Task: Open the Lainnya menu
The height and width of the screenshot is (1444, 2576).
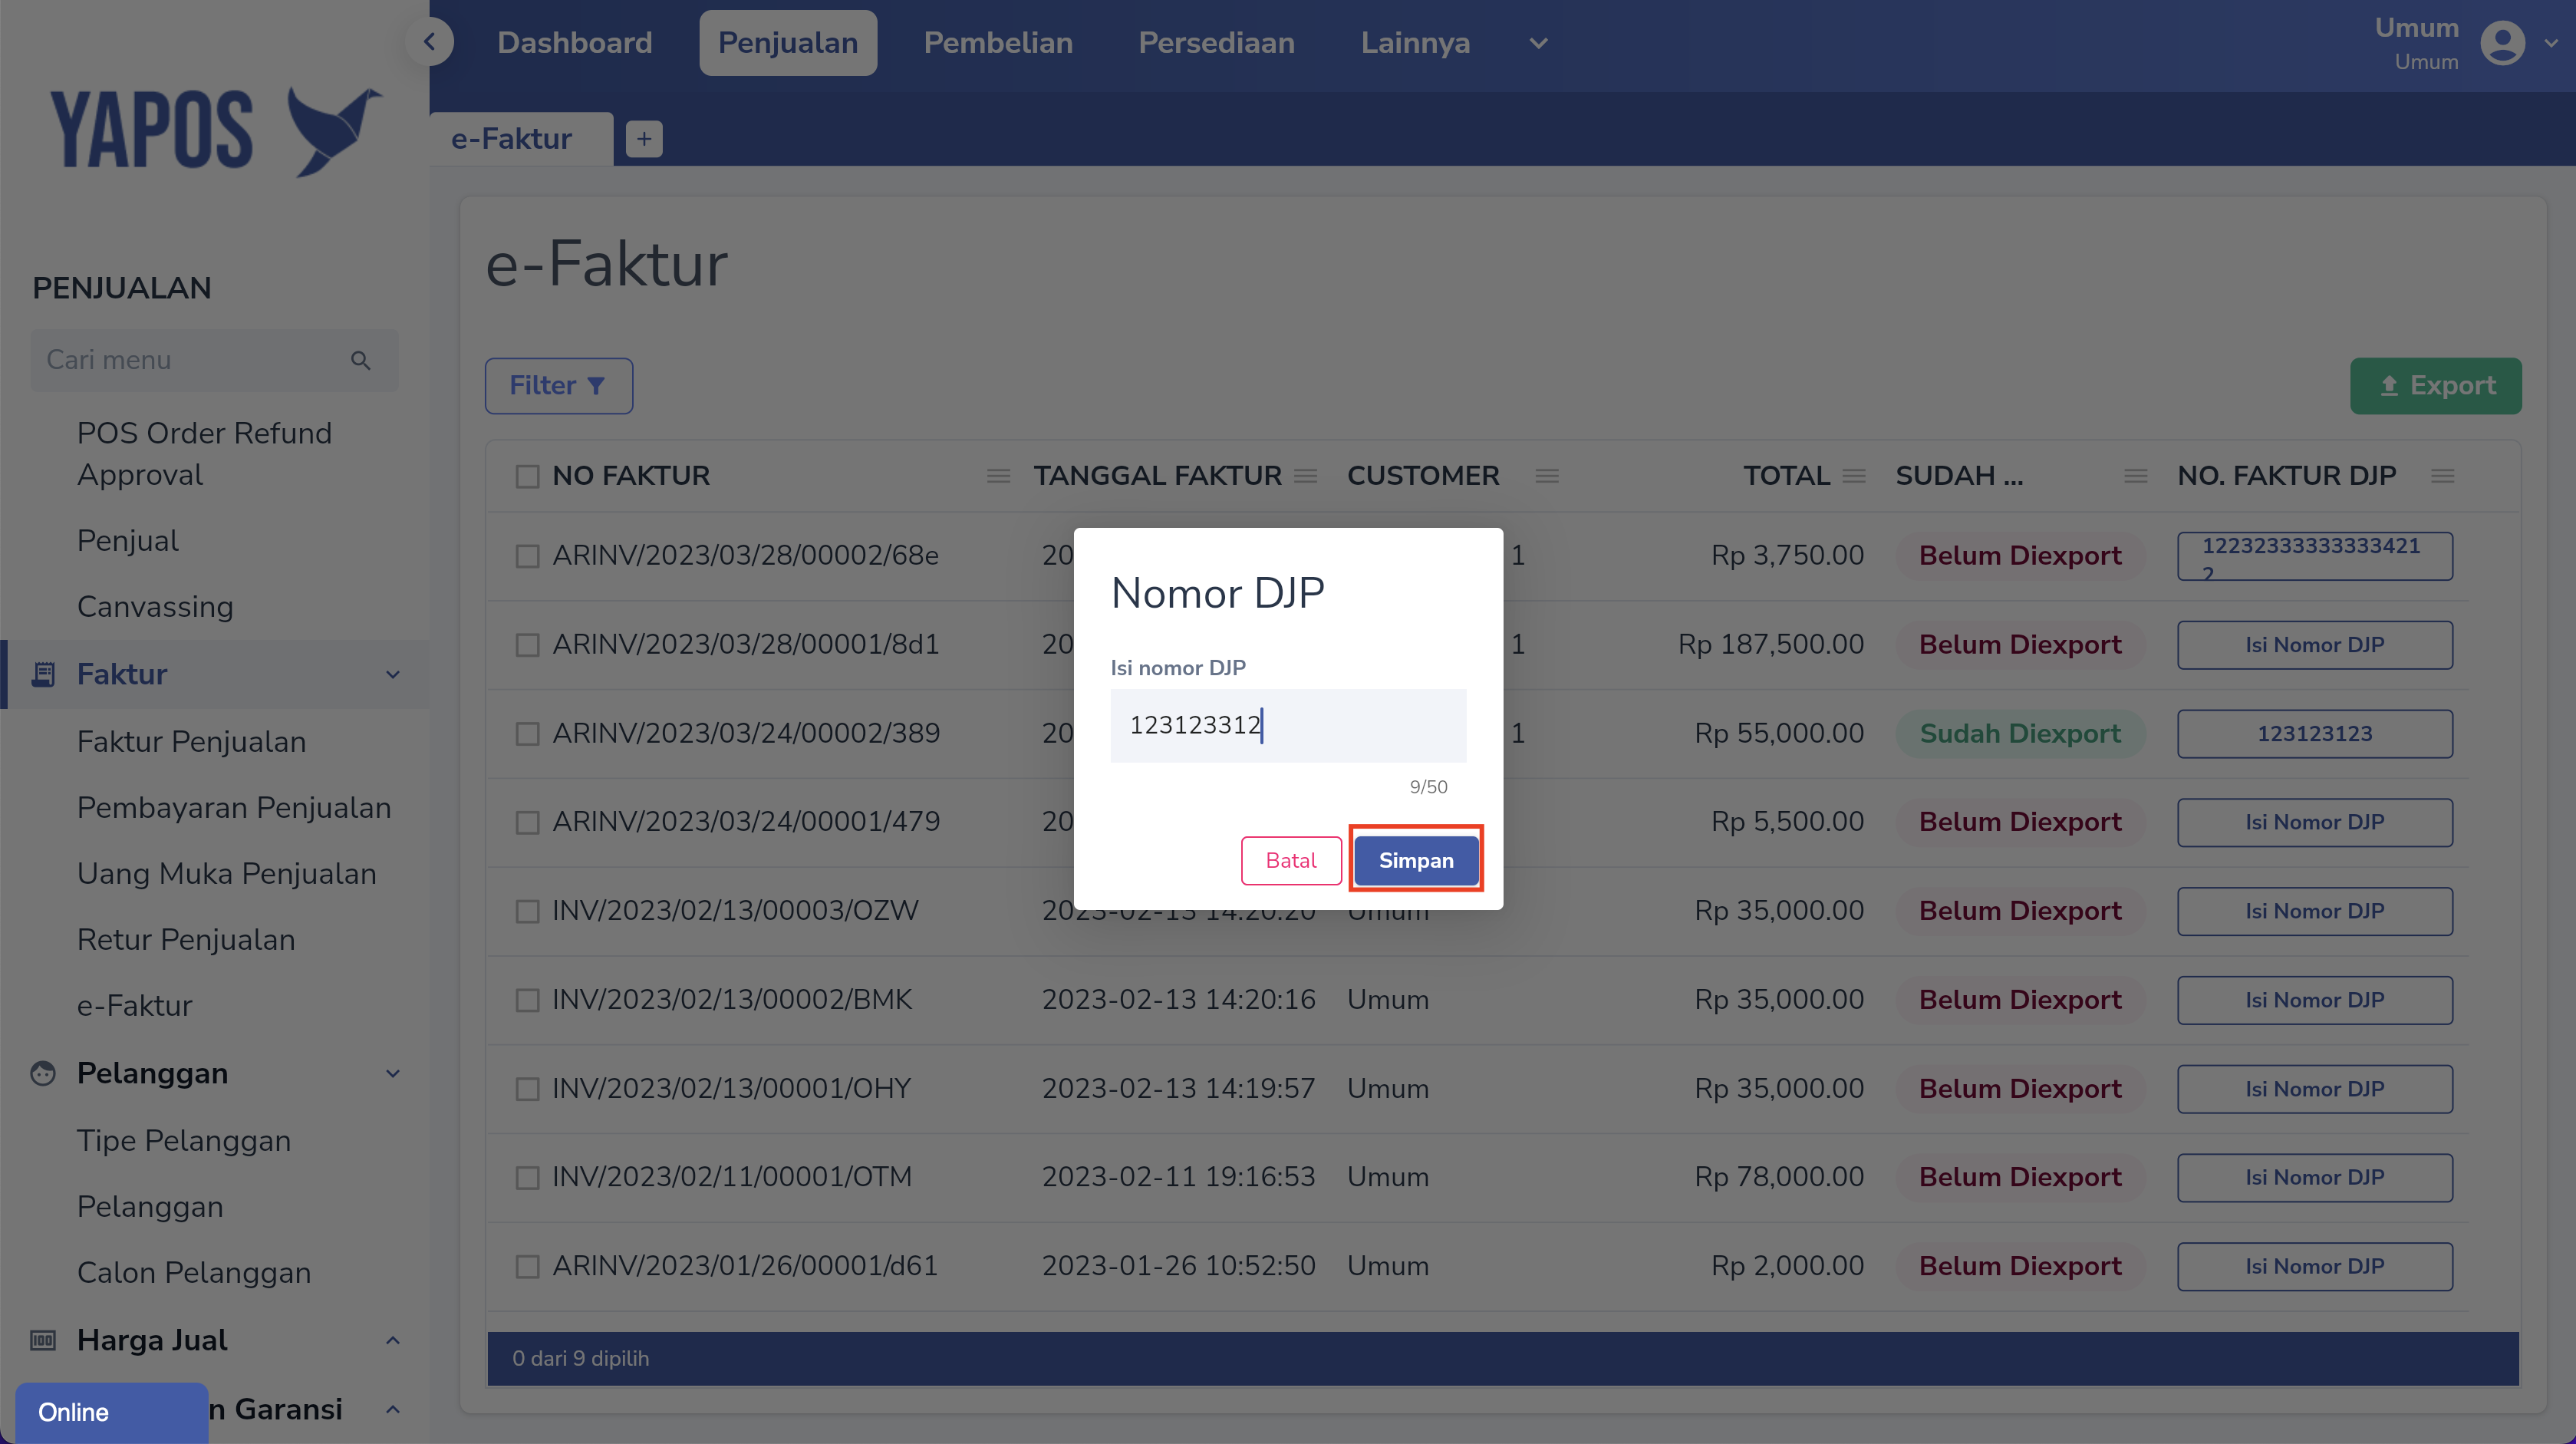Action: 1415,43
